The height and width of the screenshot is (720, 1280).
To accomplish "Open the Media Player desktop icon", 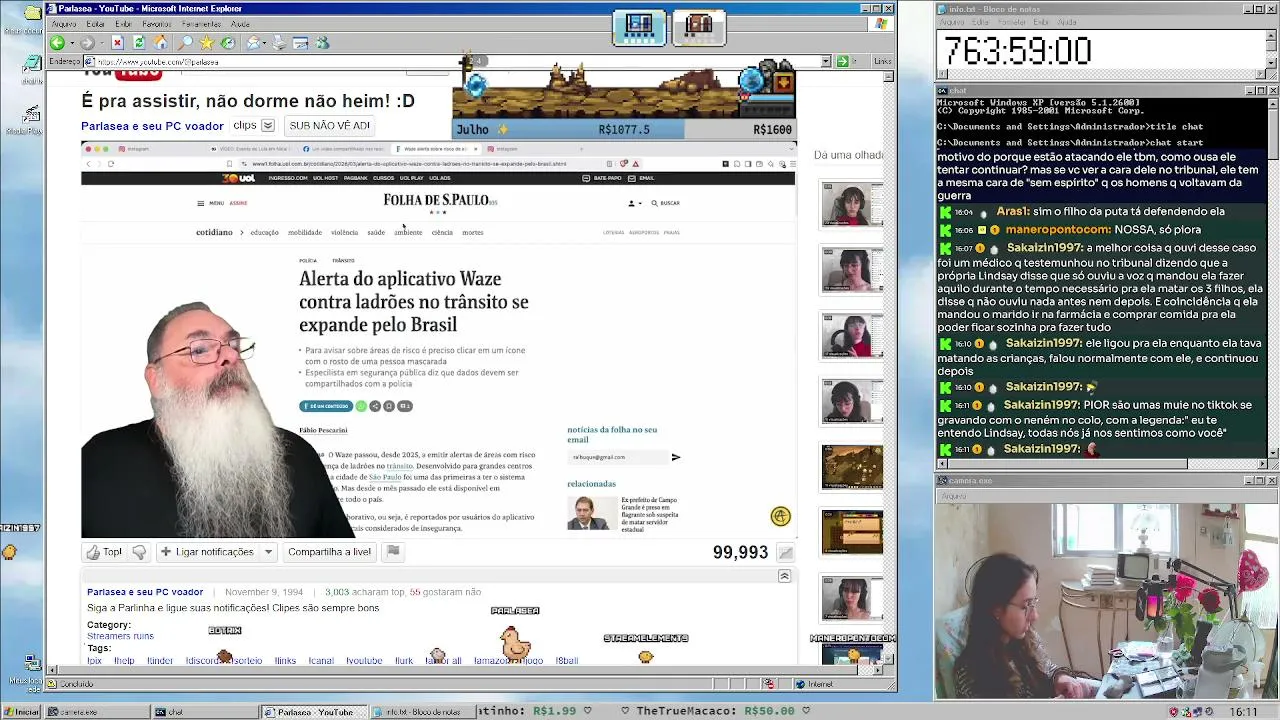I will [x=31, y=114].
